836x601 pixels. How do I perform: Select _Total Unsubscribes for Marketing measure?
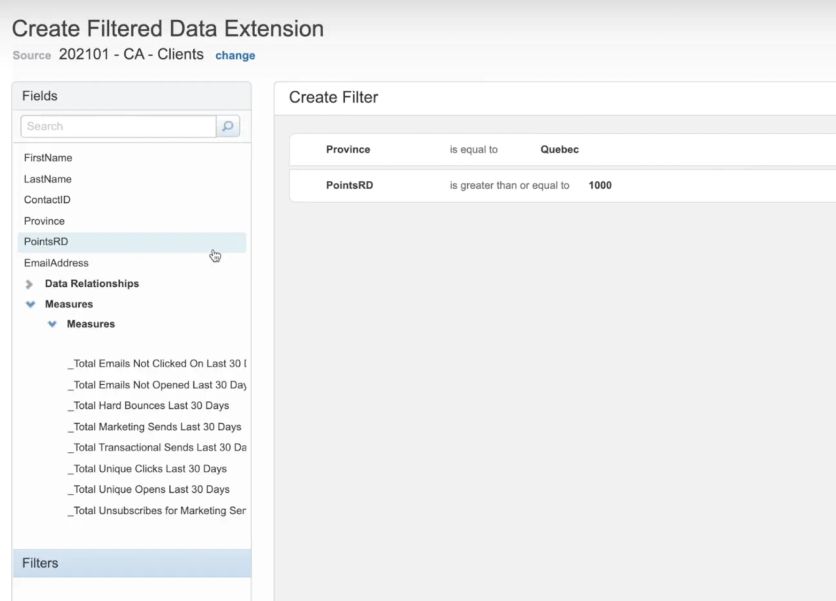pos(157,510)
